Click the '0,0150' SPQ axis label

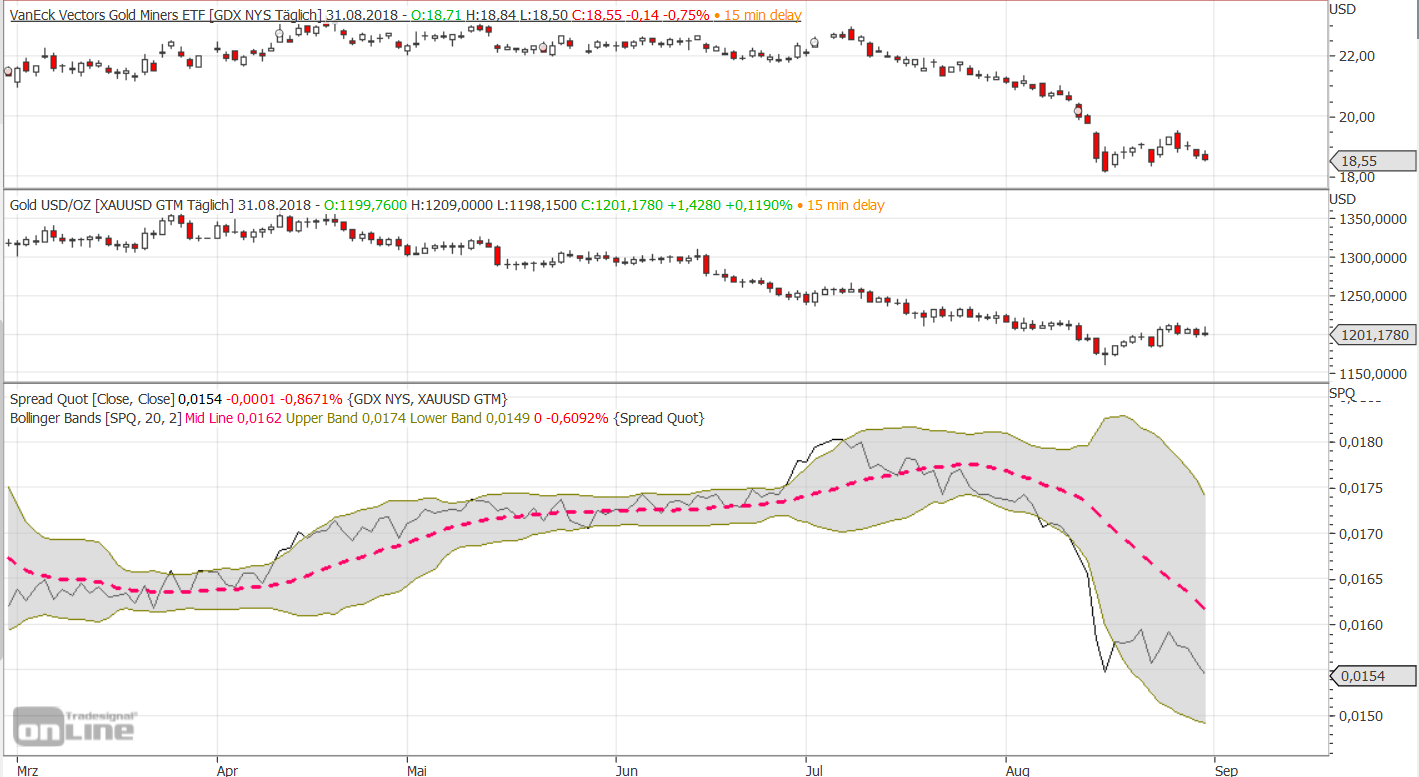point(1362,717)
